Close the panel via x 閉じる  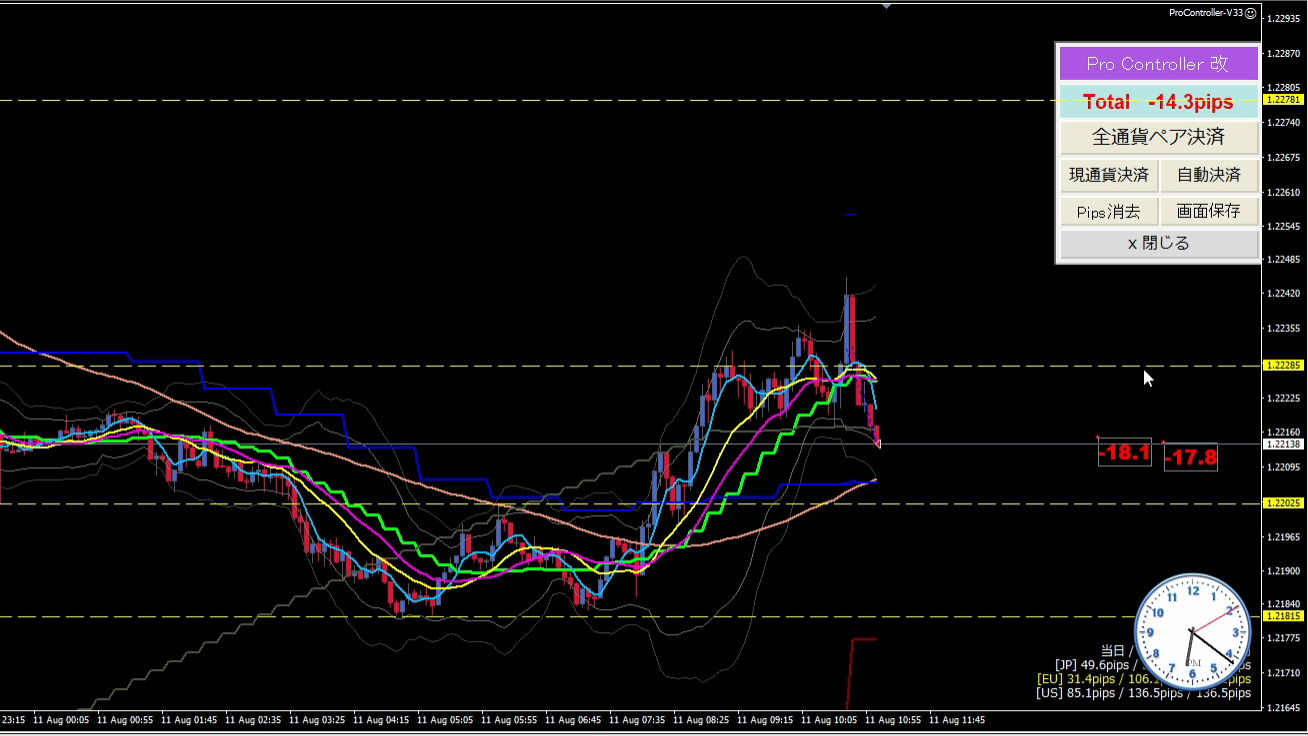(1158, 243)
